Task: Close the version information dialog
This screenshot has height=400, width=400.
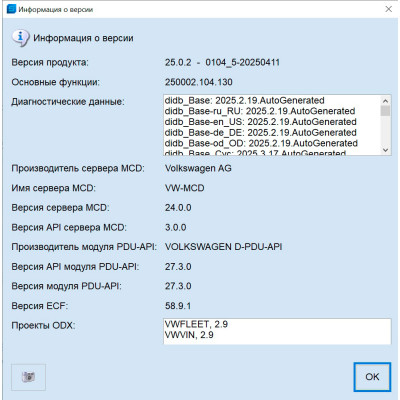Action: (x=389, y=9)
